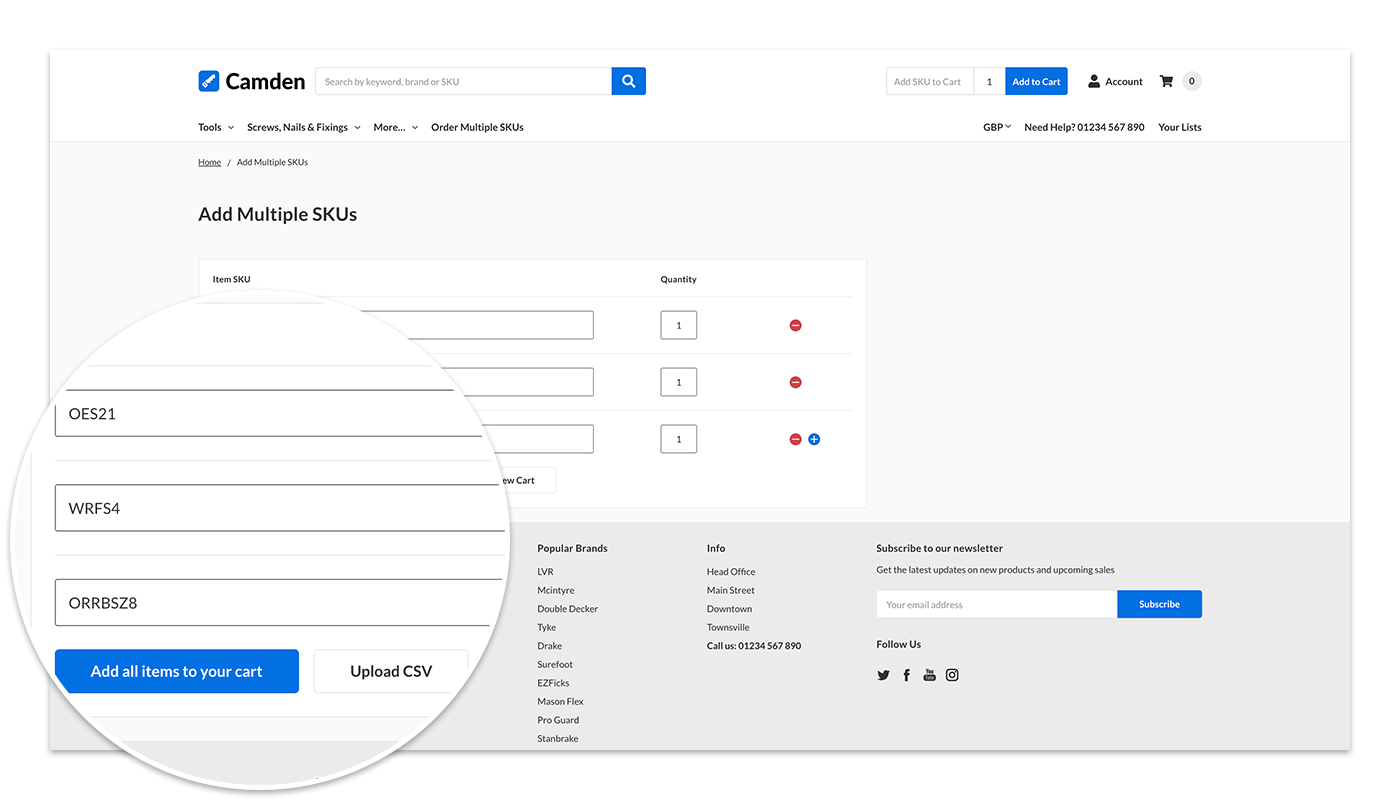The width and height of the screenshot is (1400, 800).
Task: Open the GBP currency dropdown
Action: point(997,127)
